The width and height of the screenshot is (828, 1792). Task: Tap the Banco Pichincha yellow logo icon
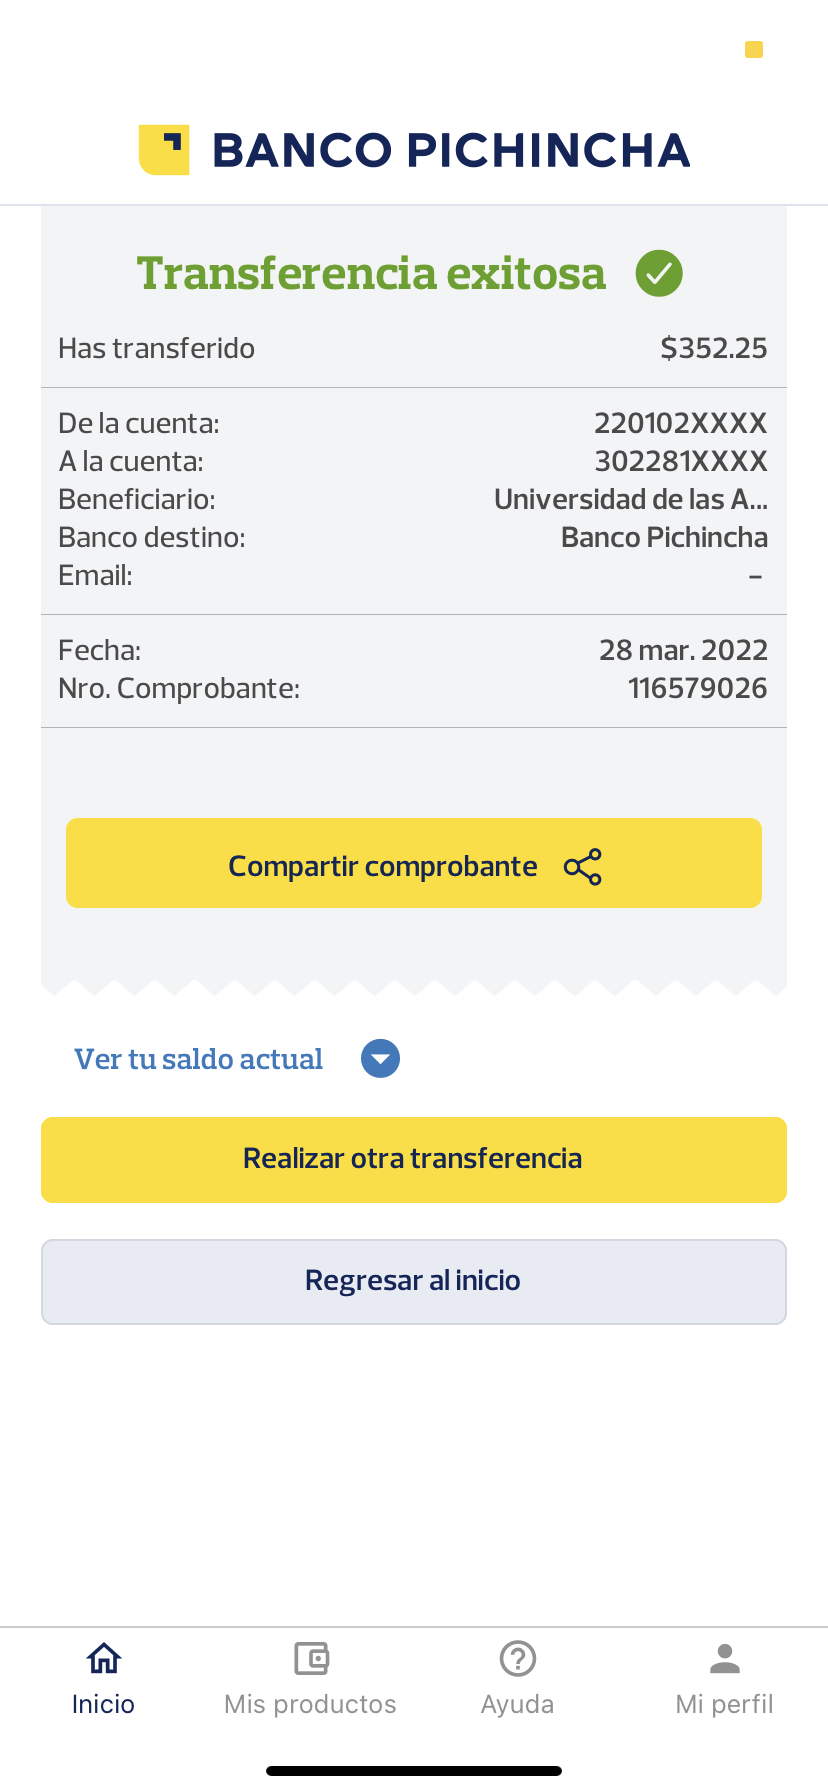pos(164,150)
